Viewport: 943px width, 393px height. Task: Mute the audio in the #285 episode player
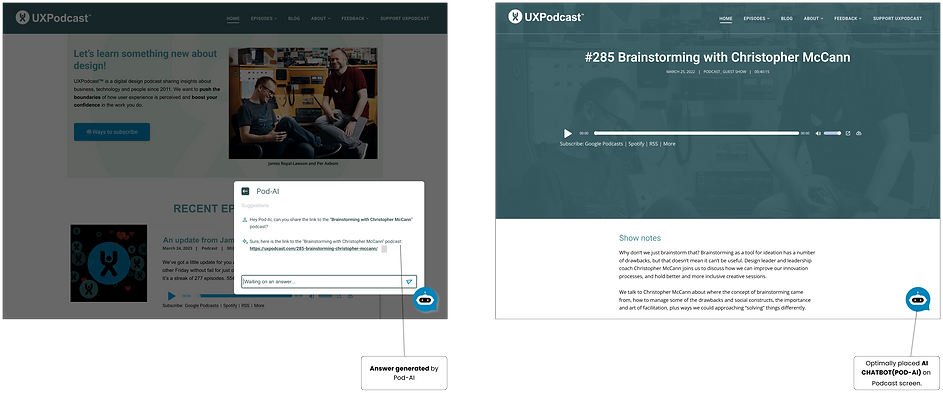click(818, 133)
